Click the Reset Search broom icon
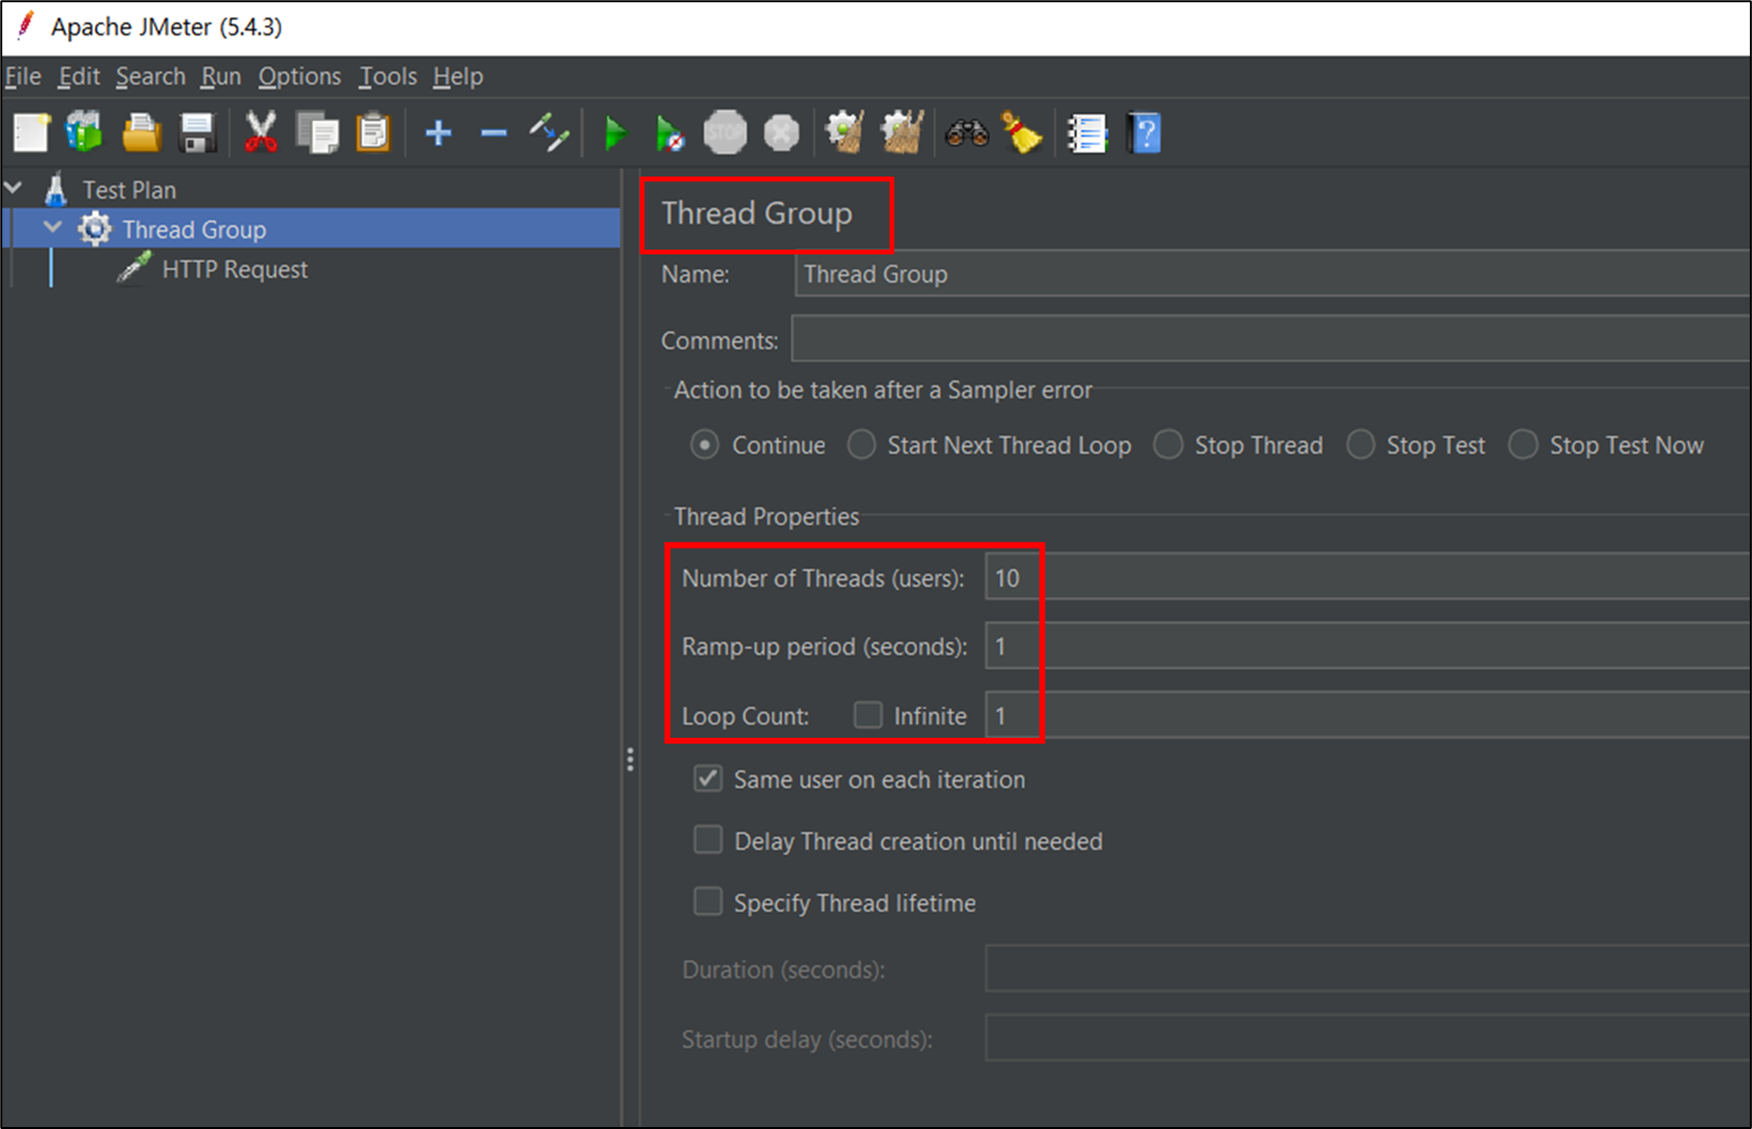 [1022, 133]
